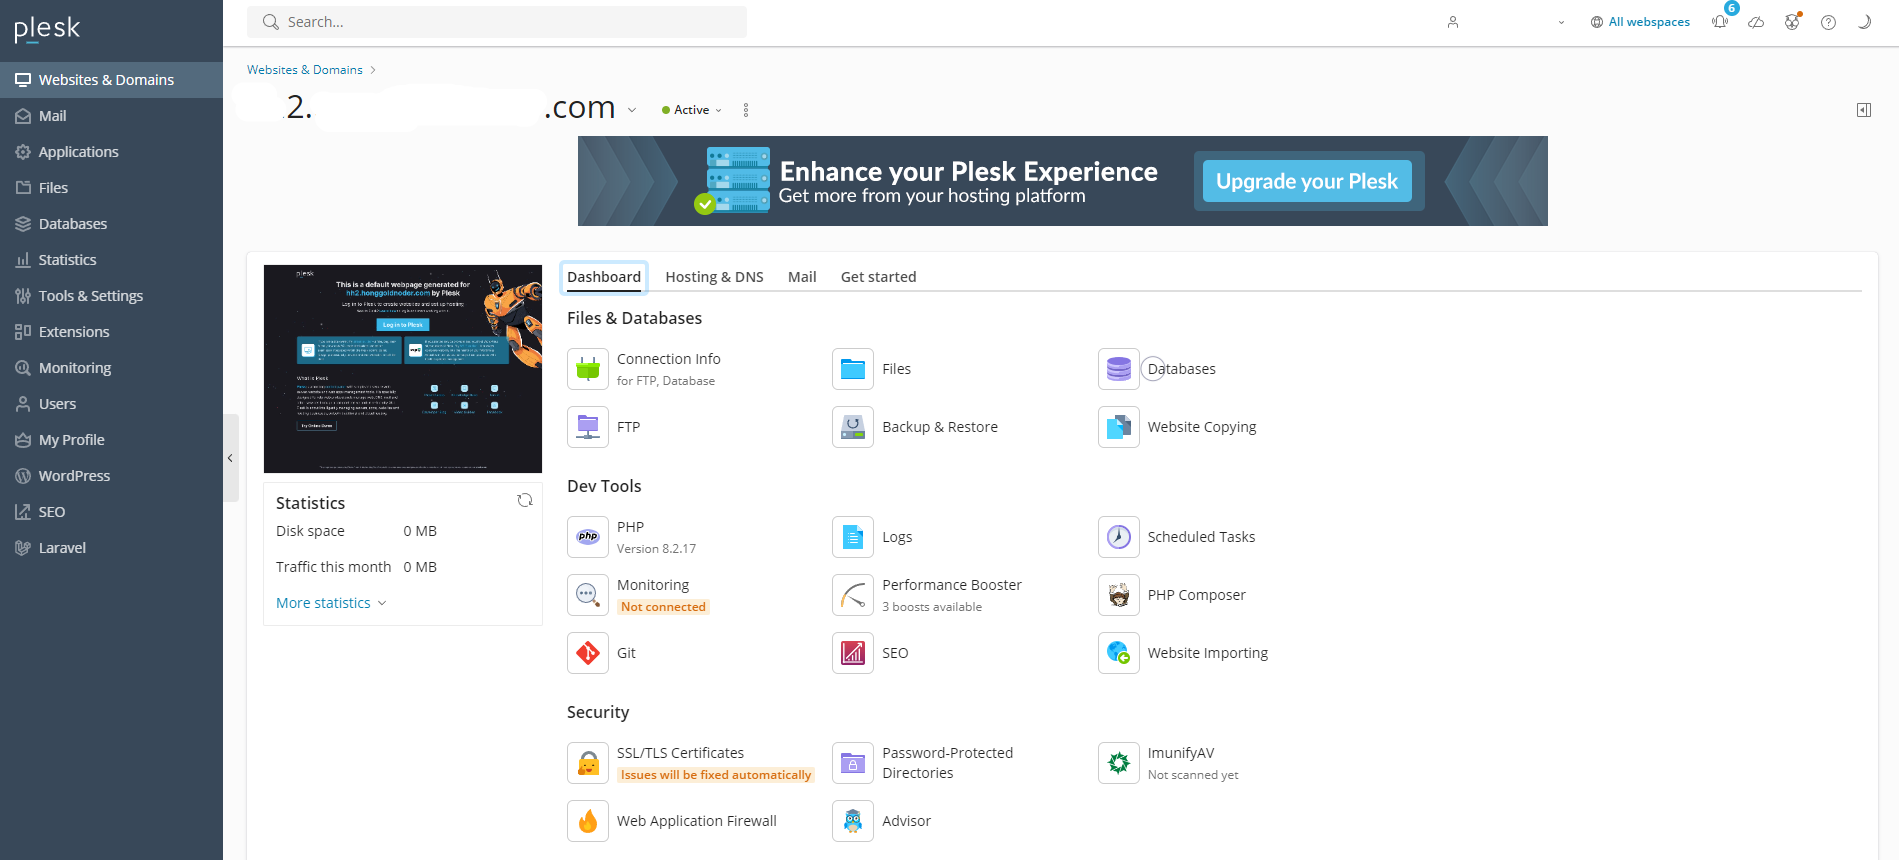Open Extensions in the sidebar
This screenshot has height=860, width=1899.
point(111,332)
